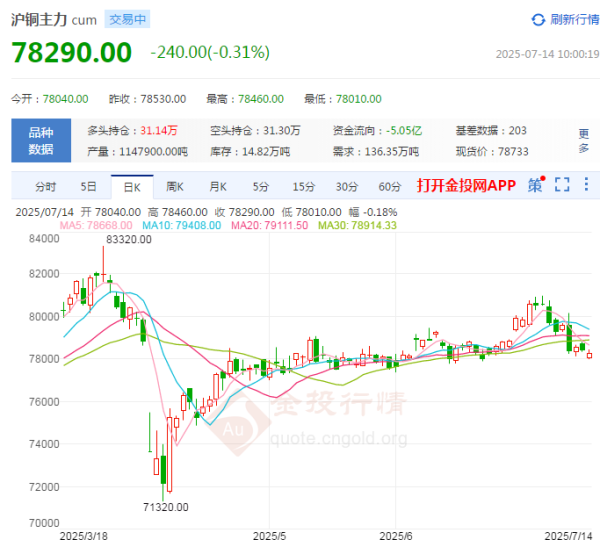The image size is (600, 540).
Task: Open the three-dot more options menu
Action: (586, 184)
